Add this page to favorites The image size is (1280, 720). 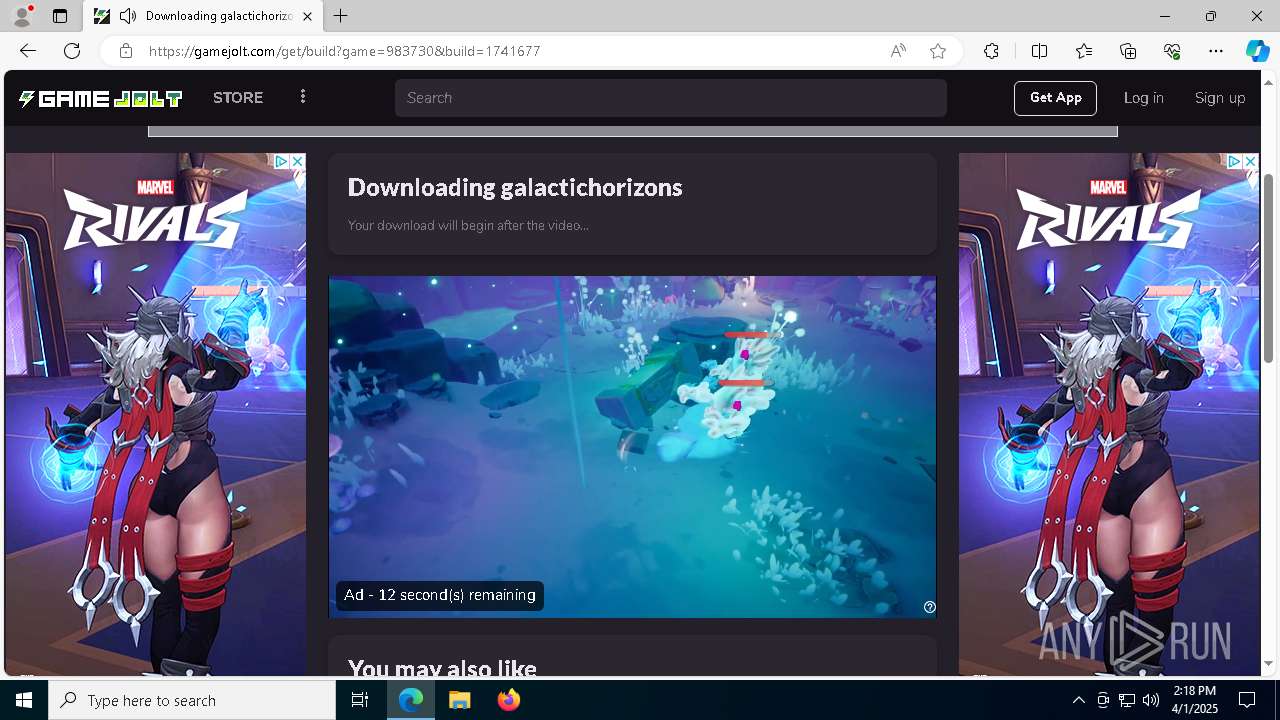point(938,51)
